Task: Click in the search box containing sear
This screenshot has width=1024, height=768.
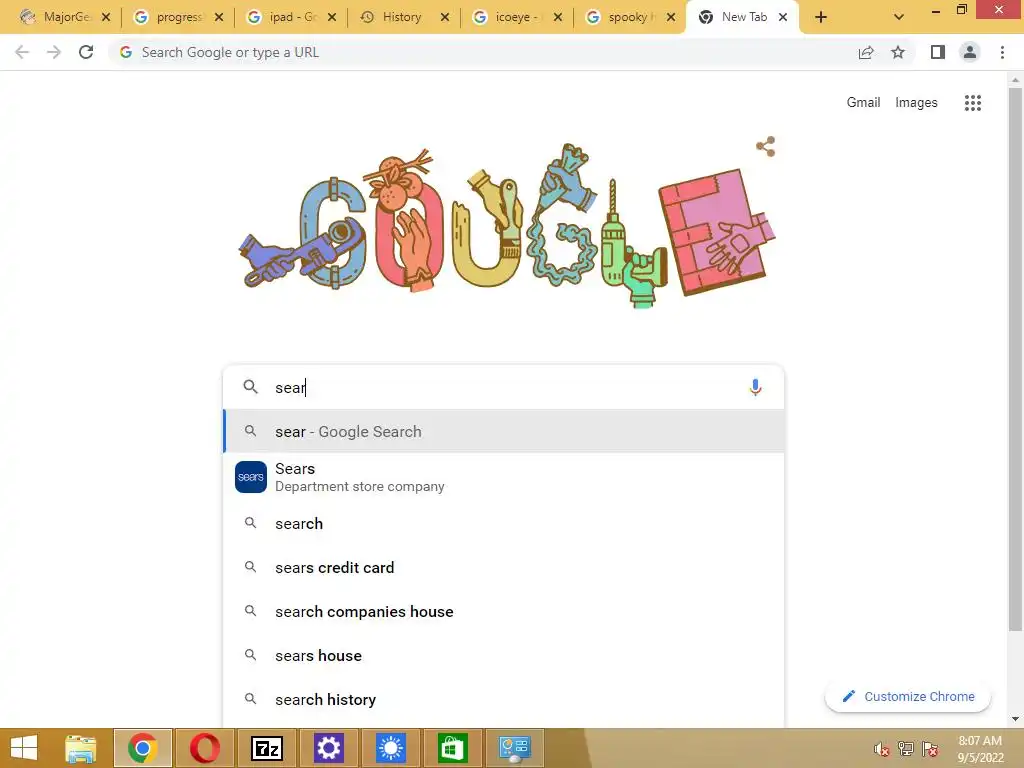Action: coord(503,387)
